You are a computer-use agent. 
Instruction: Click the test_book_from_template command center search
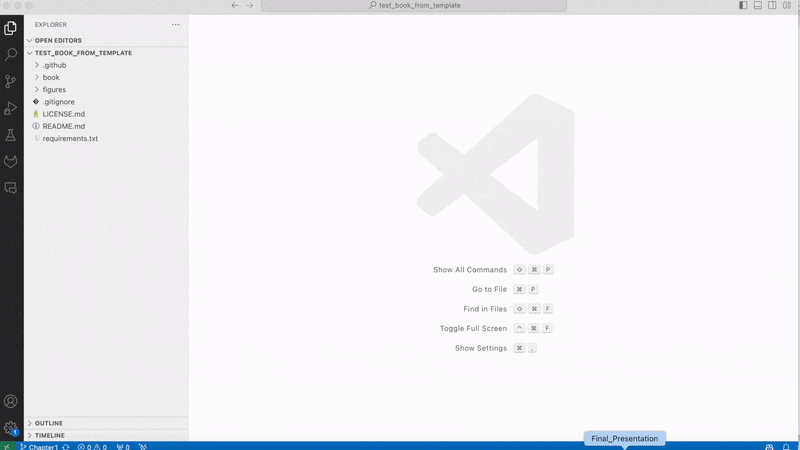[414, 5]
